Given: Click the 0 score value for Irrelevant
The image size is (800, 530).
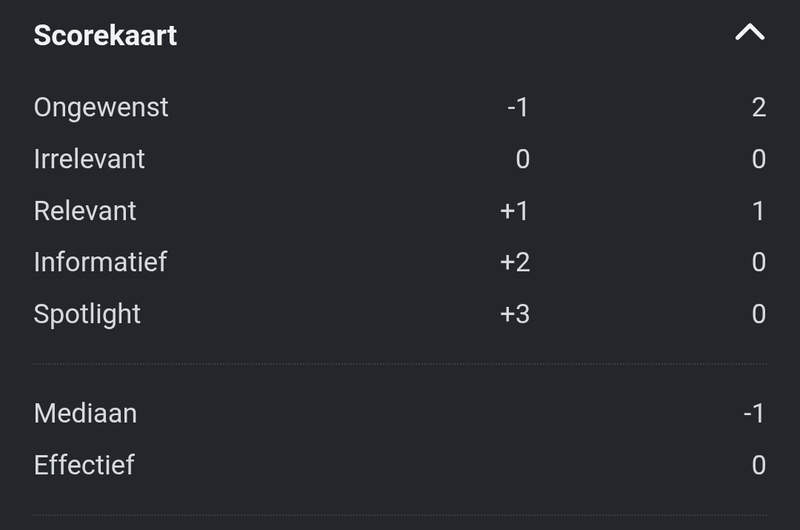Looking at the screenshot, I should [x=522, y=159].
